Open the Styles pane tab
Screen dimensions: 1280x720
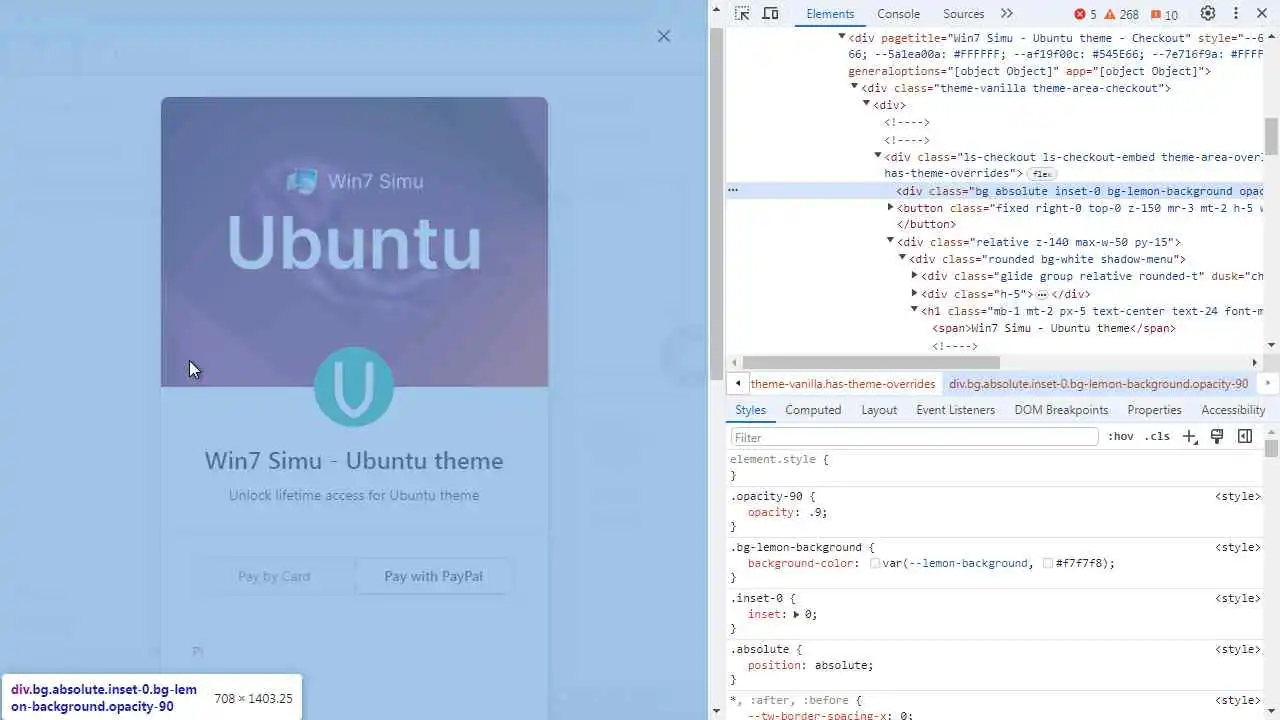(750, 410)
